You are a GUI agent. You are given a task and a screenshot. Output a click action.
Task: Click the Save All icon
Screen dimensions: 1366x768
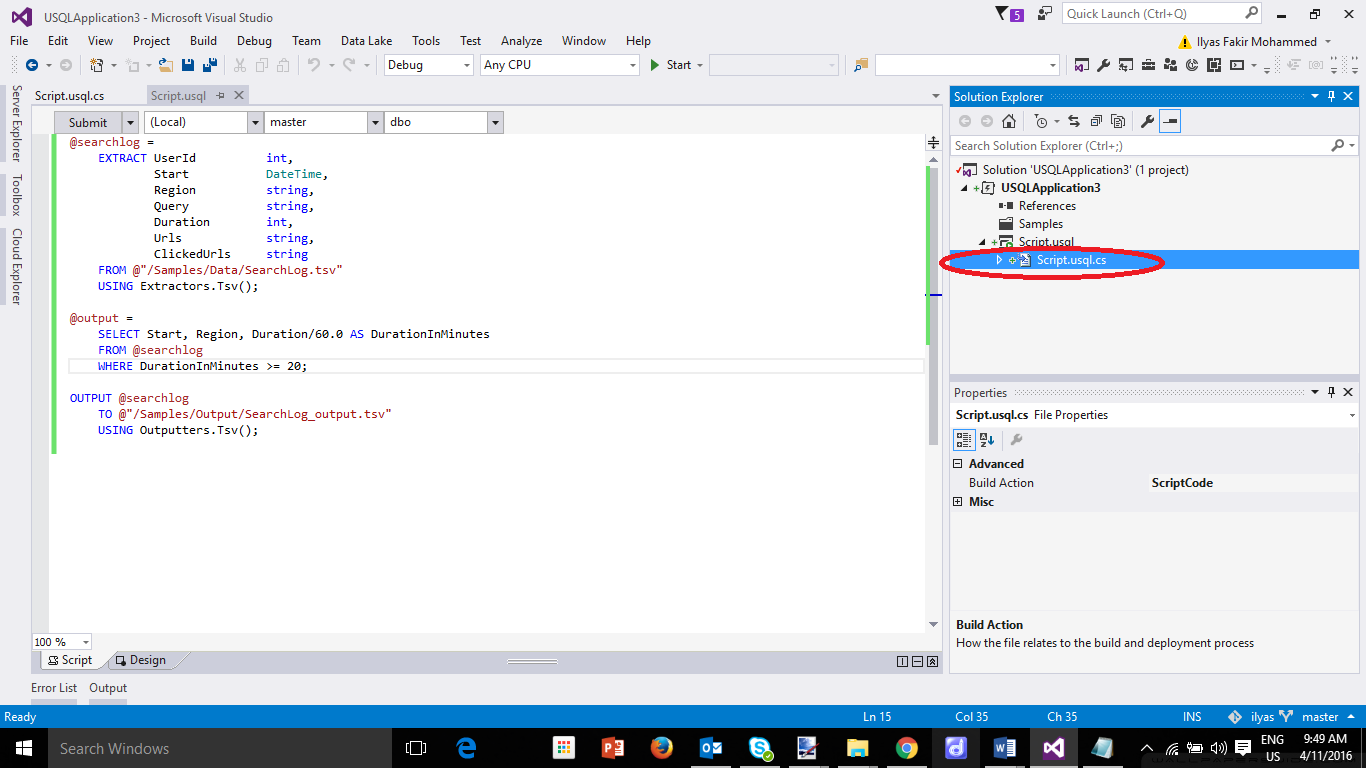click(x=208, y=65)
